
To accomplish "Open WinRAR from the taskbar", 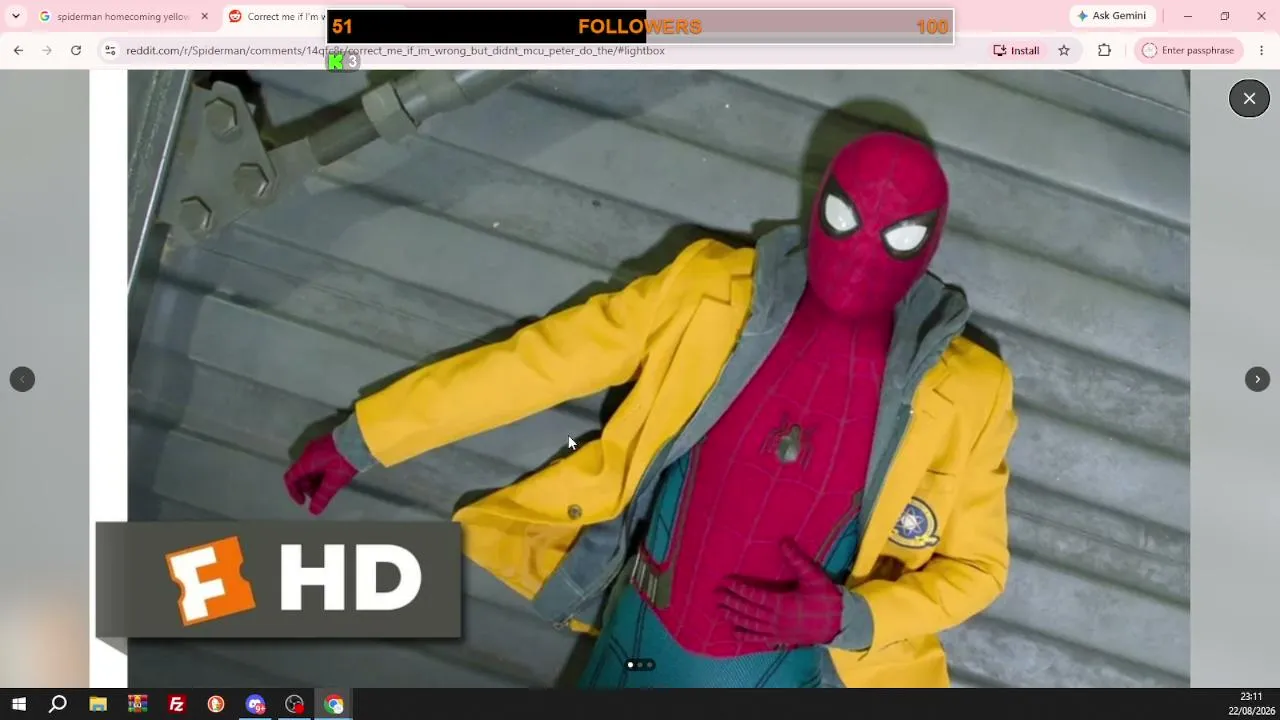I will [137, 704].
